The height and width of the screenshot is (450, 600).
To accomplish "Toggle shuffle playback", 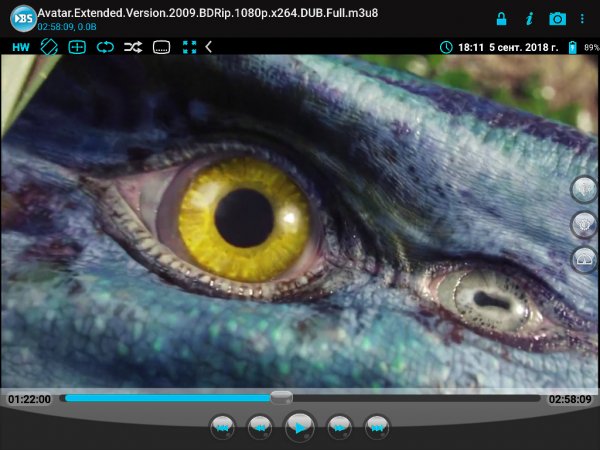I will point(133,47).
